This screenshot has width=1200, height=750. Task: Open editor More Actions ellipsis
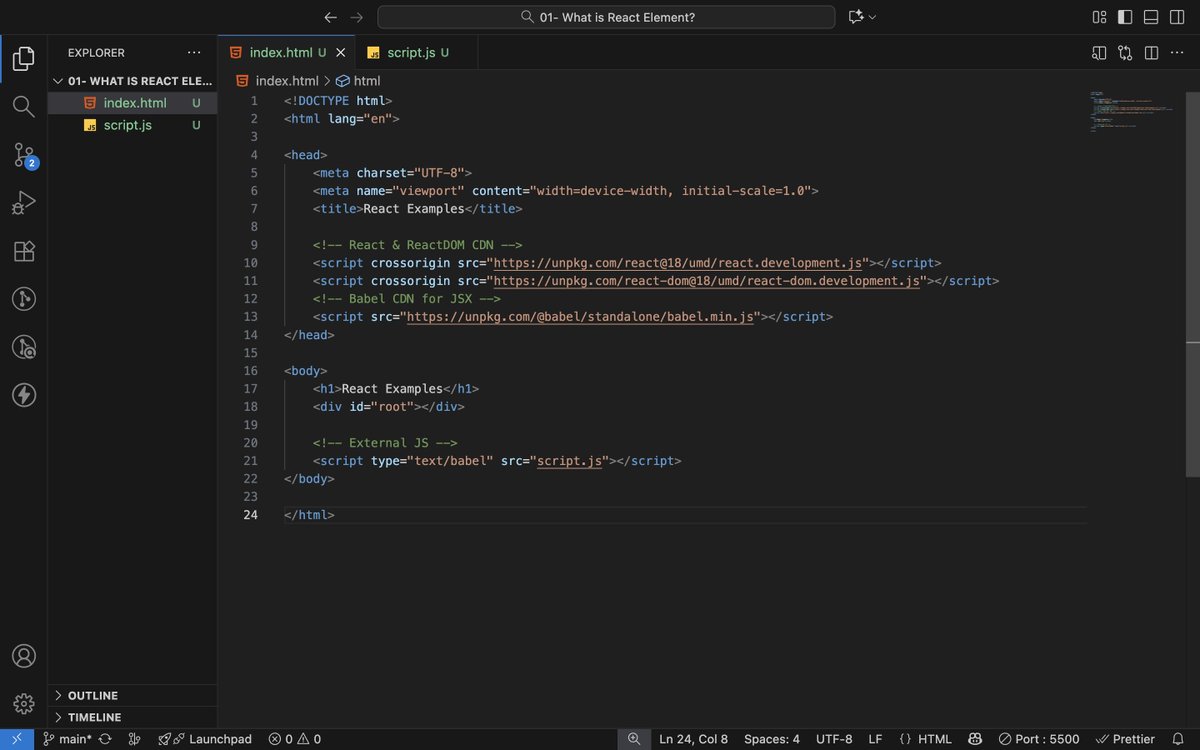(1177, 53)
